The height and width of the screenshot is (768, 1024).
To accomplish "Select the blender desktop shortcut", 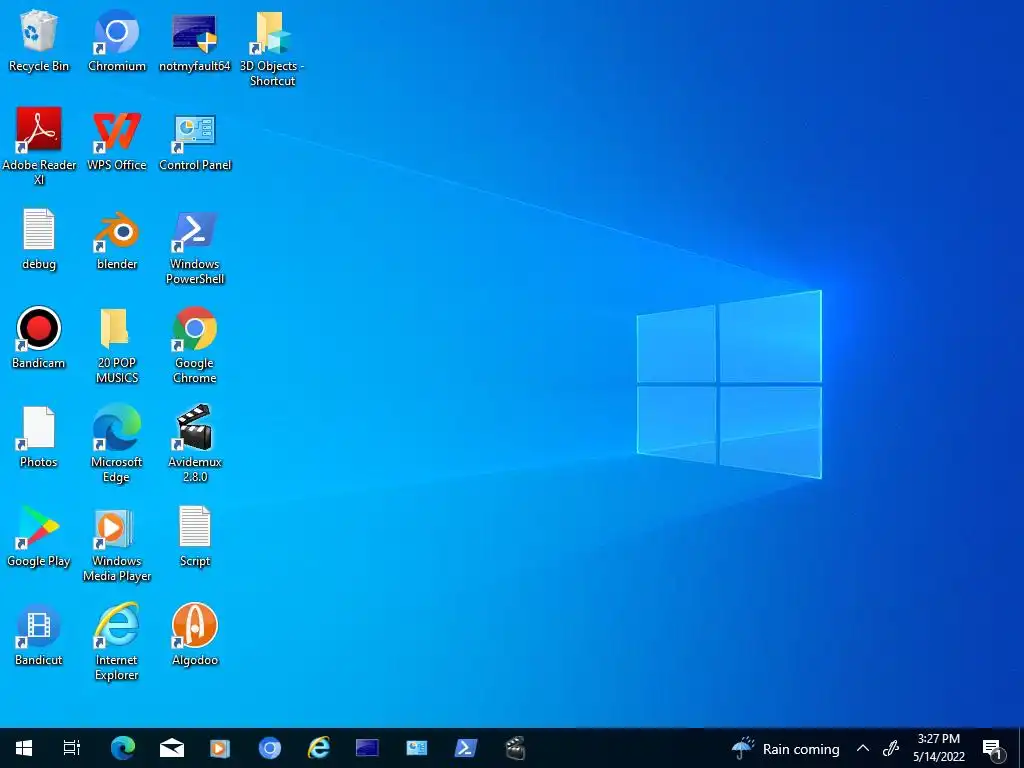I will tap(117, 240).
